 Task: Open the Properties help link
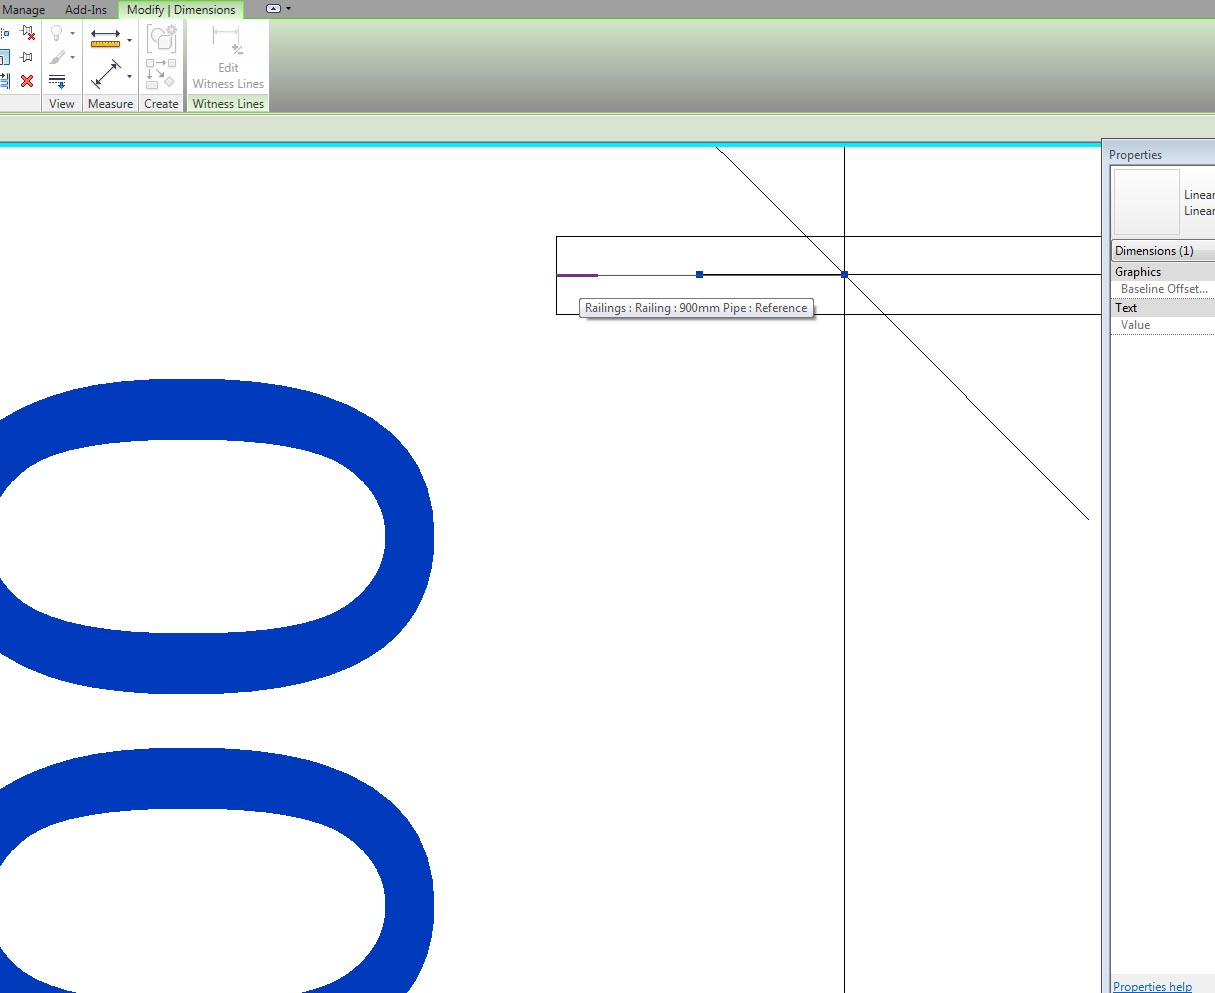(x=1152, y=986)
